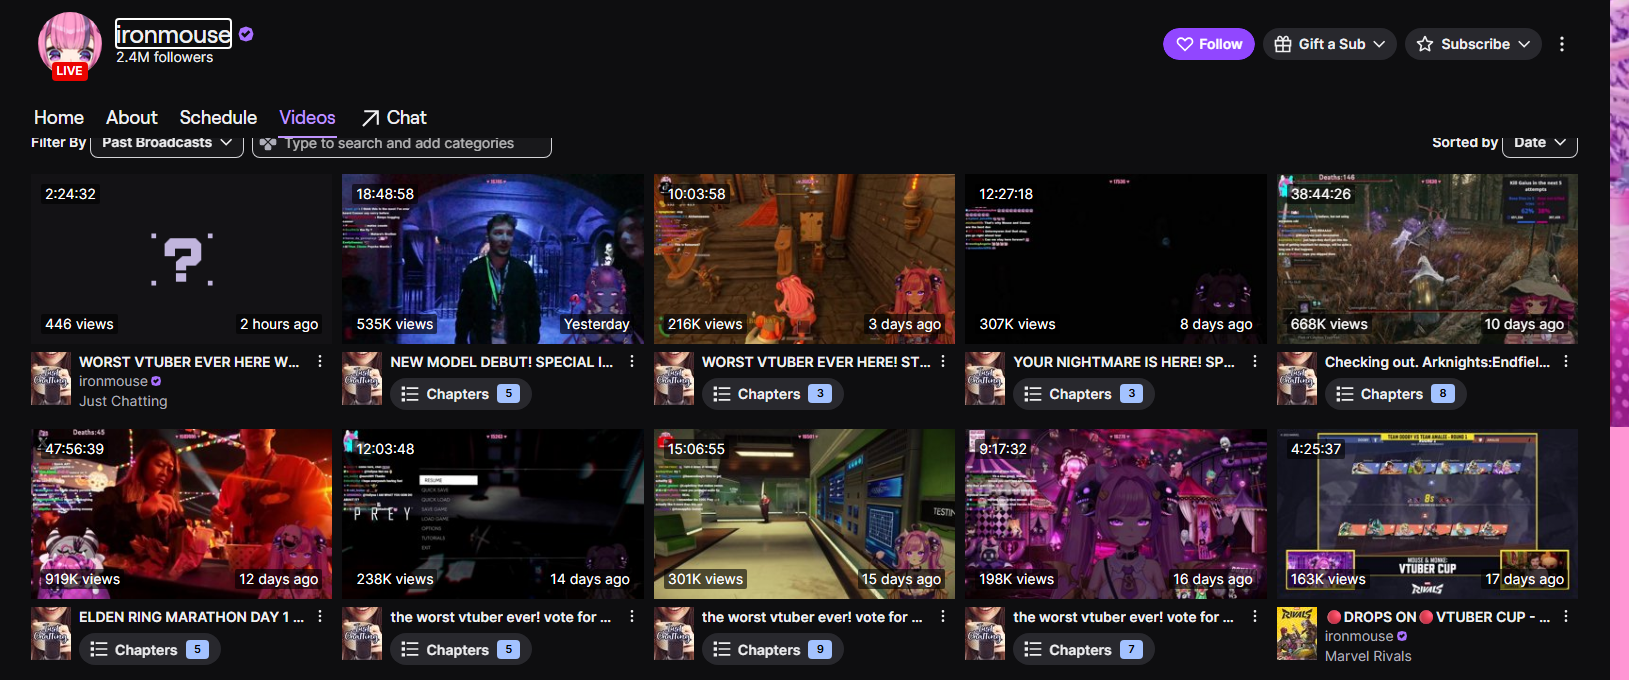The width and height of the screenshot is (1629, 680).
Task: Select the Videos tab
Action: click(x=307, y=117)
